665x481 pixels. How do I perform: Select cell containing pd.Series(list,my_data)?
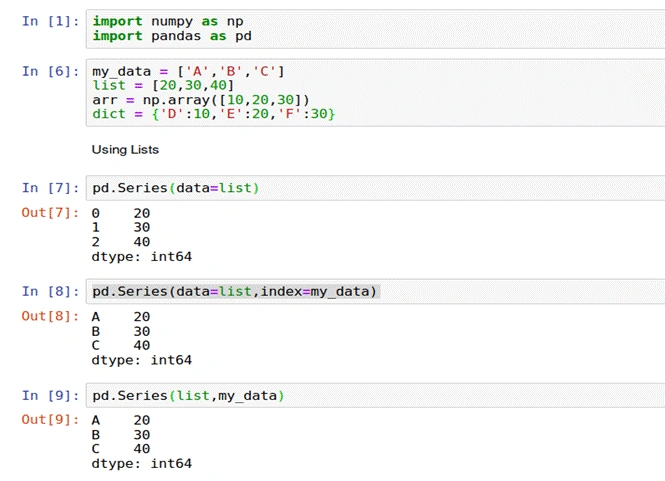tap(375, 395)
